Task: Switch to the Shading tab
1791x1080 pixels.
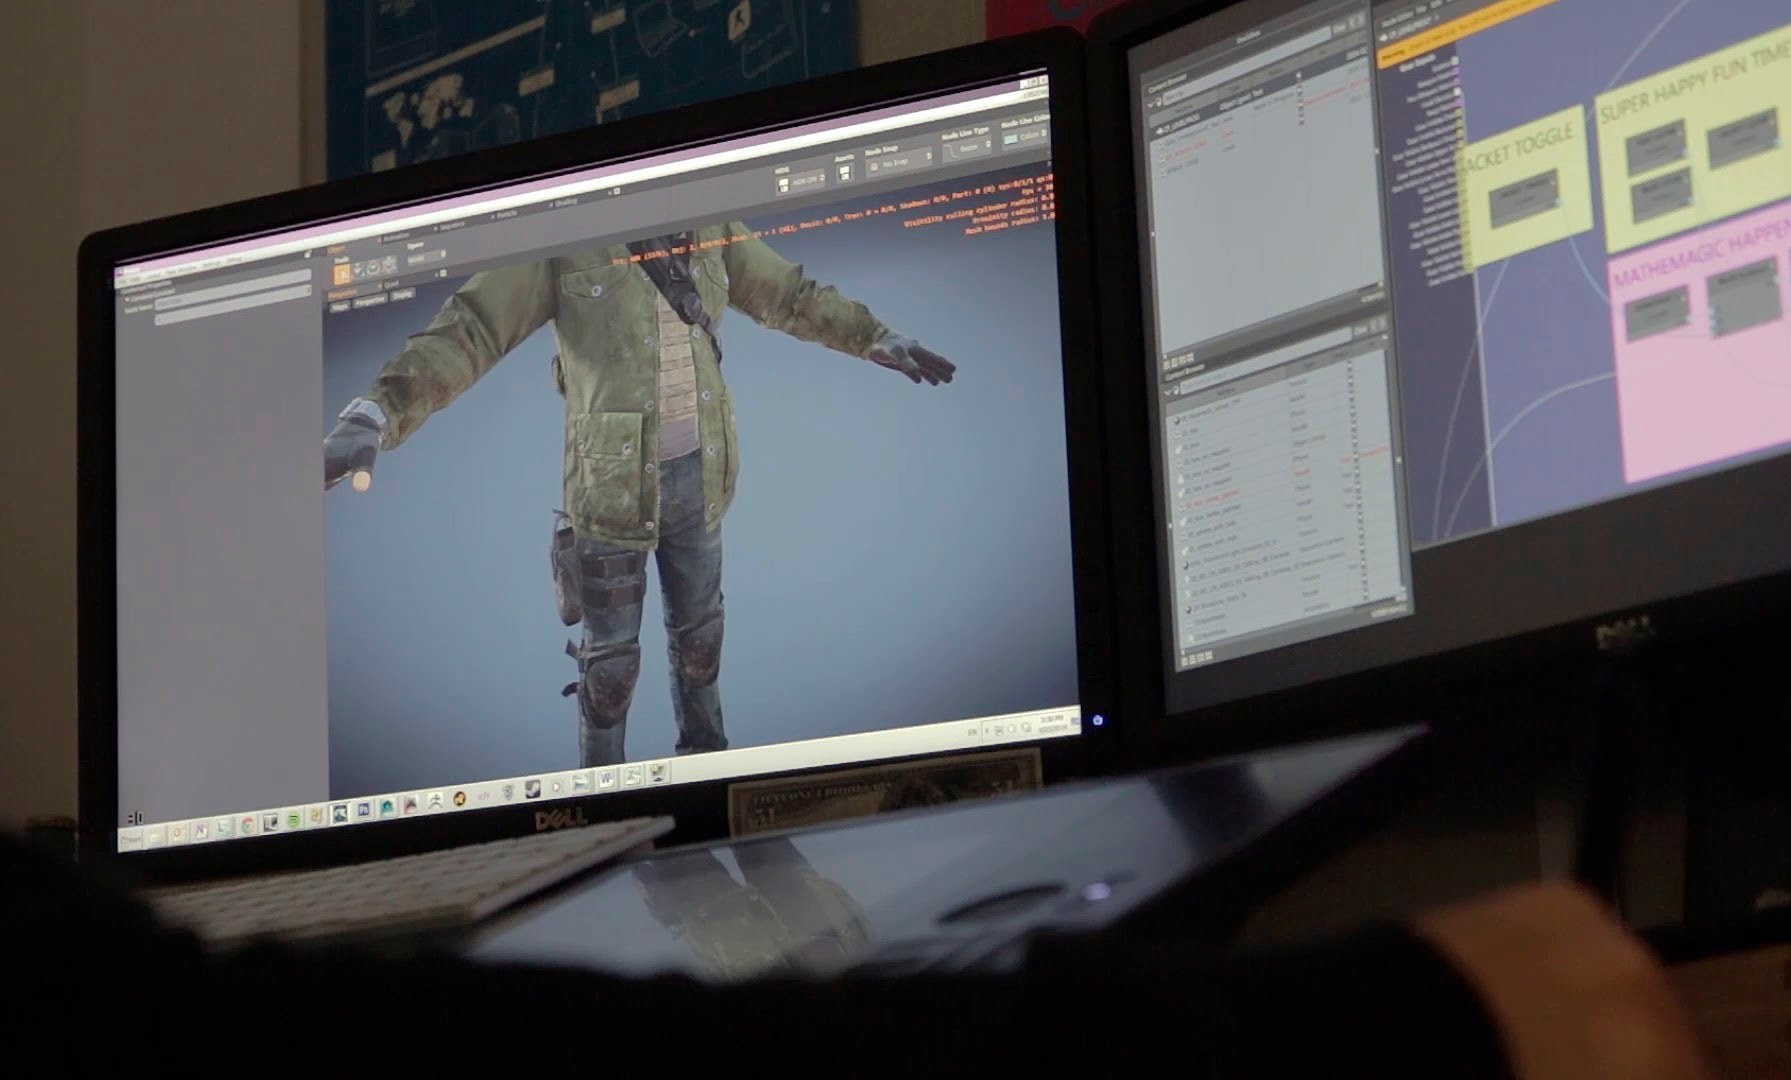Action: click(566, 202)
